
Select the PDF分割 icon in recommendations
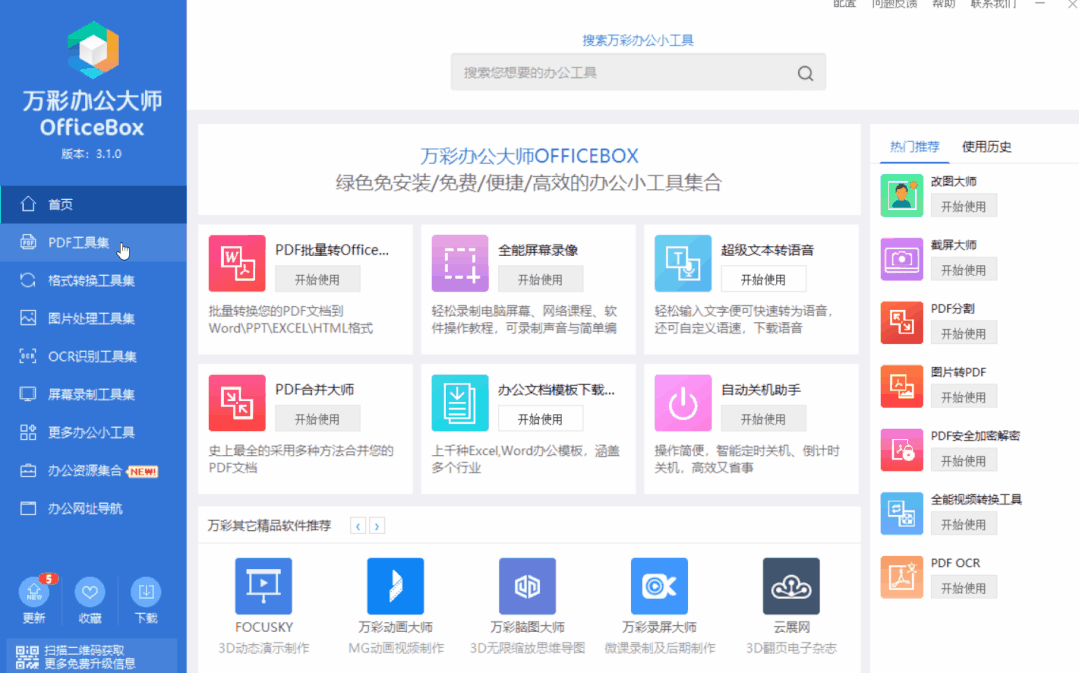(901, 323)
